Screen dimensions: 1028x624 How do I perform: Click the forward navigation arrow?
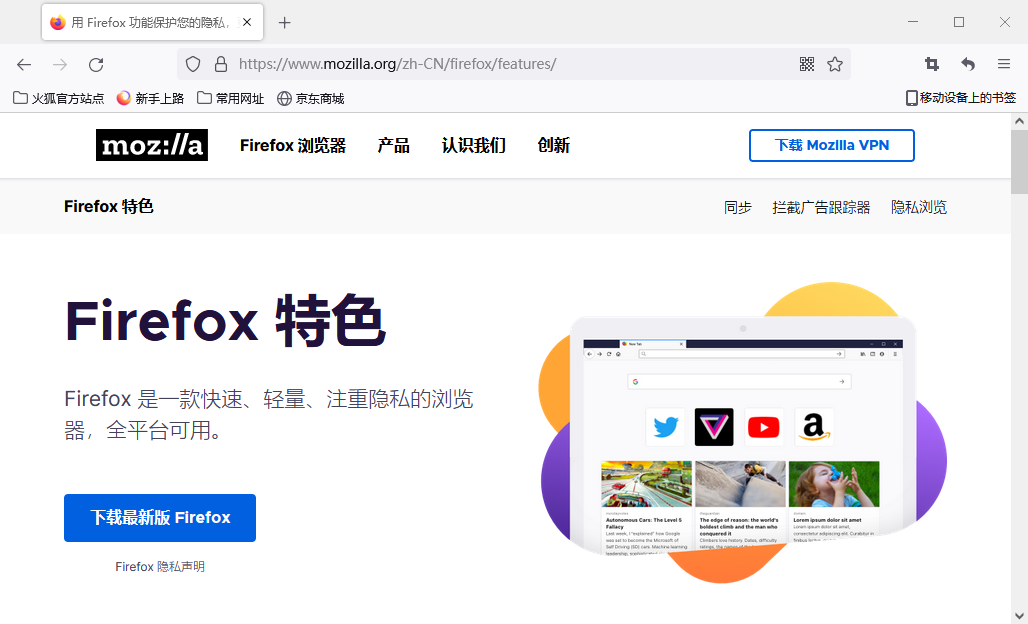click(60, 64)
